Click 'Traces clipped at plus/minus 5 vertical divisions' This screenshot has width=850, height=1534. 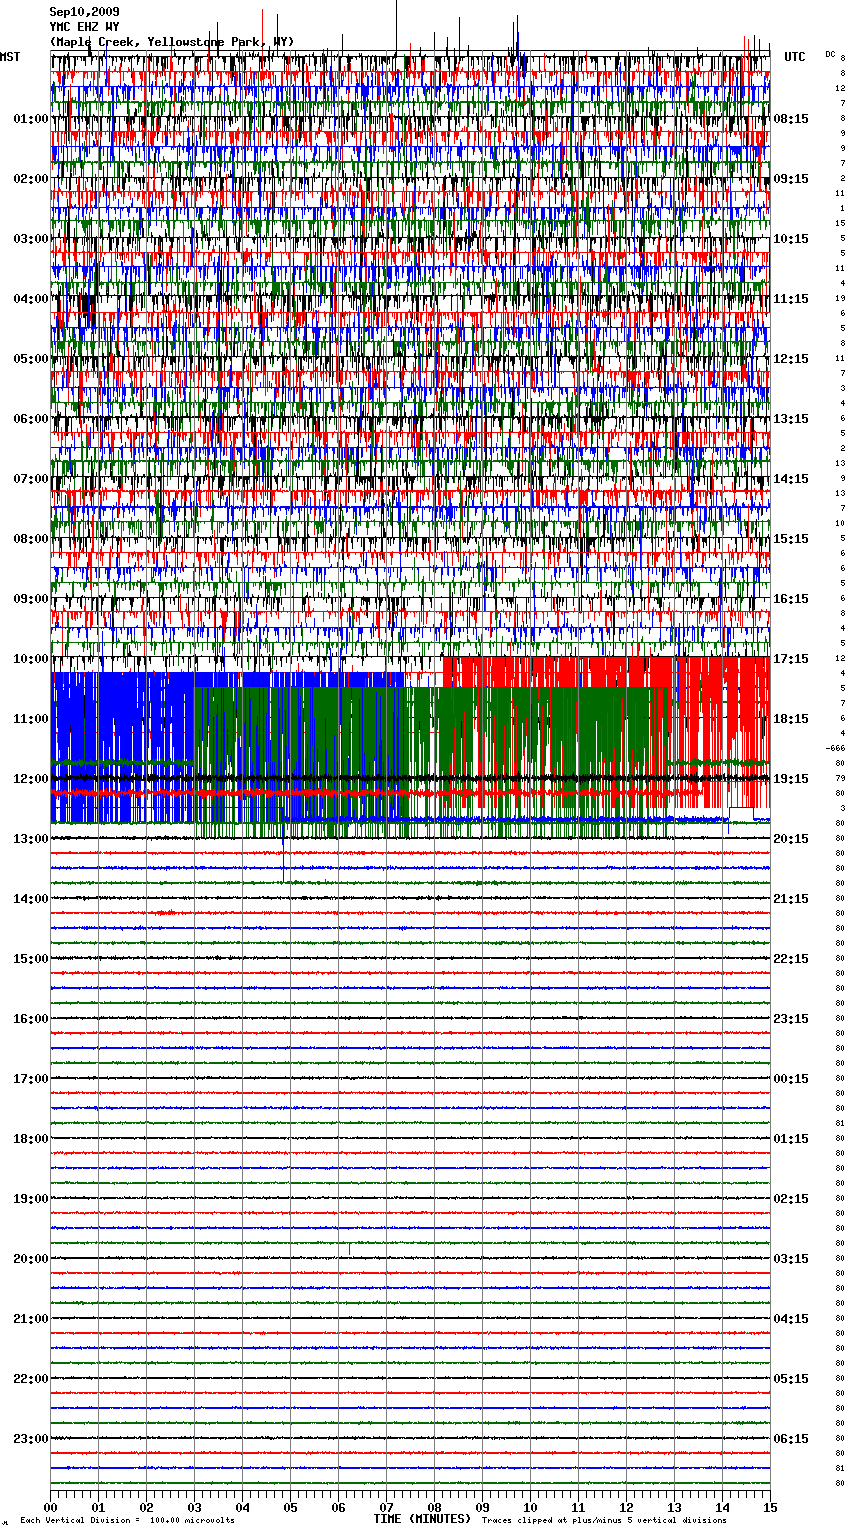(x=604, y=1520)
